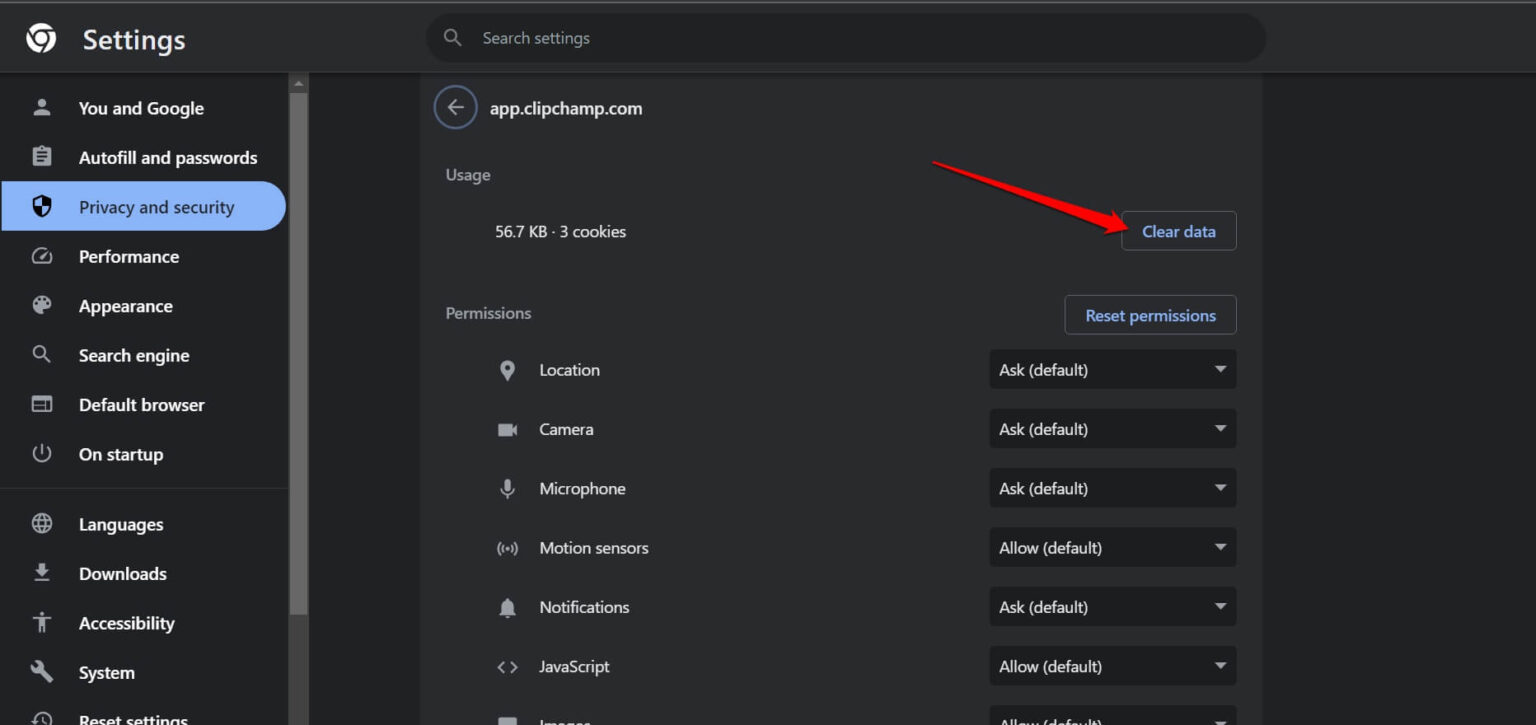Open Languages settings via globe icon
The image size is (1536, 725).
[41, 523]
